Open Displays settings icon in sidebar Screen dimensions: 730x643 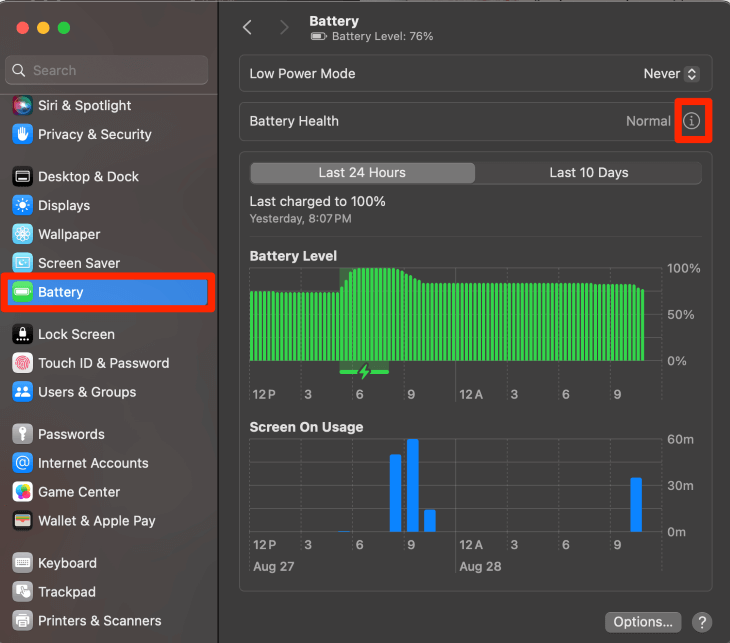pos(23,205)
